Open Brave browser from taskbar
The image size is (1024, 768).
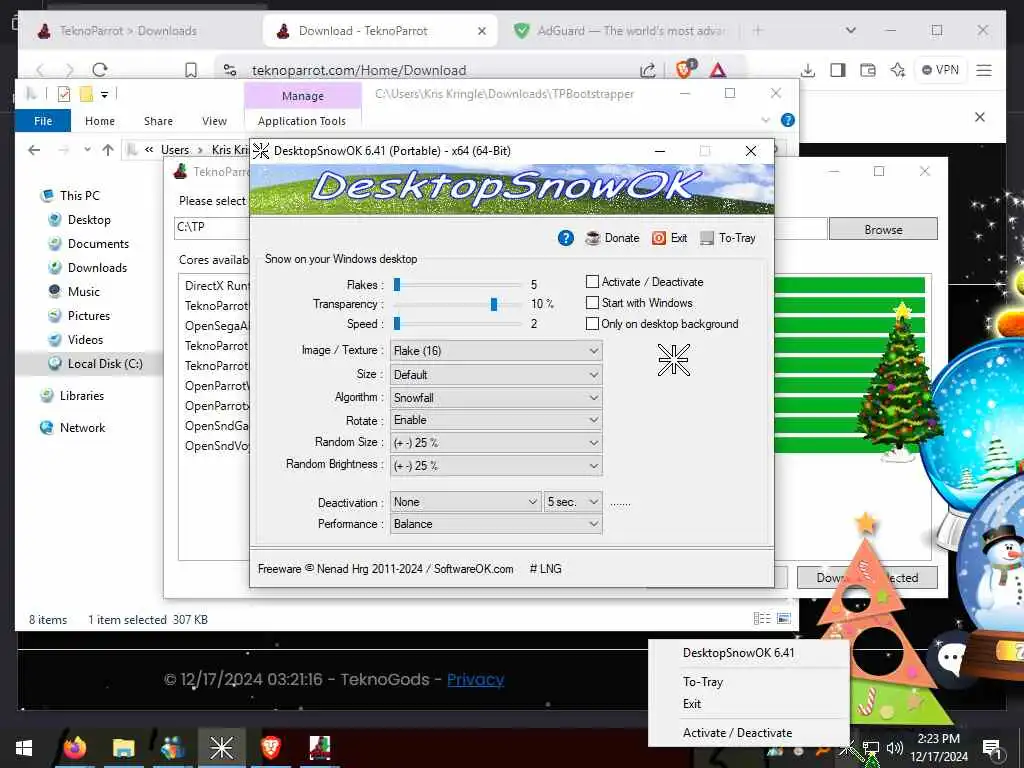[270, 747]
